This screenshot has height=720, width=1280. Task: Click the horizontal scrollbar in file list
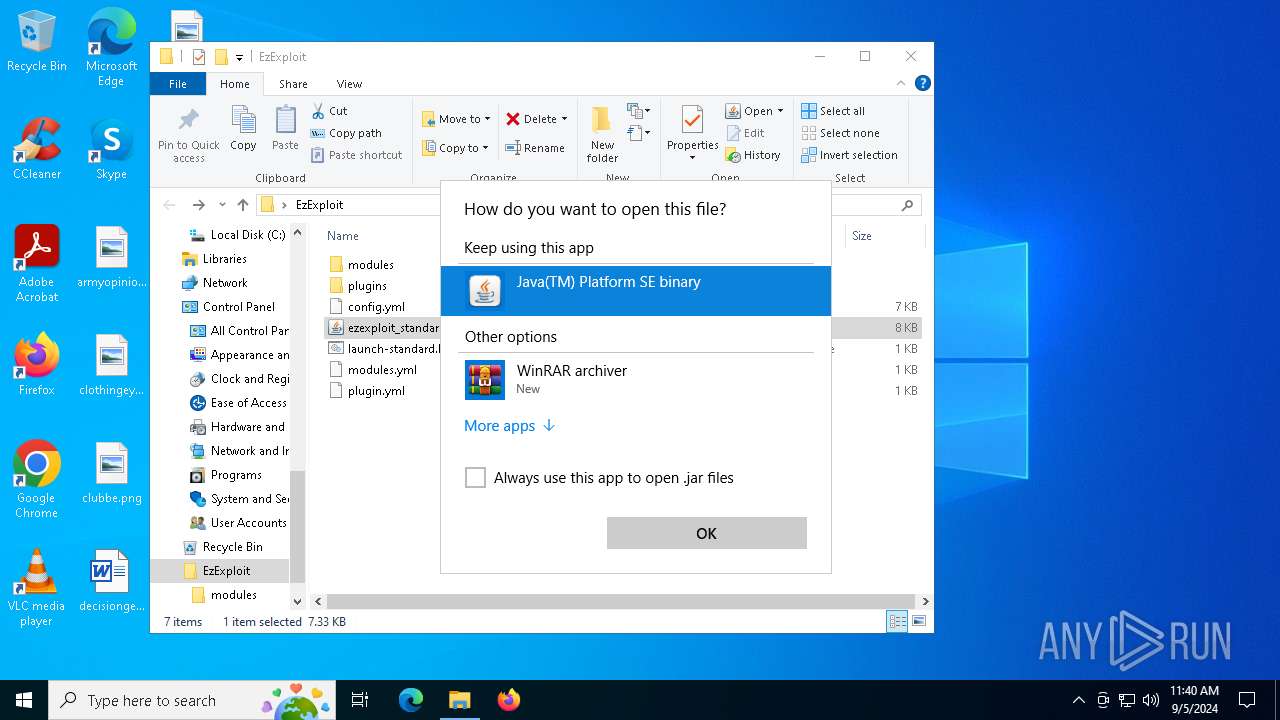620,601
